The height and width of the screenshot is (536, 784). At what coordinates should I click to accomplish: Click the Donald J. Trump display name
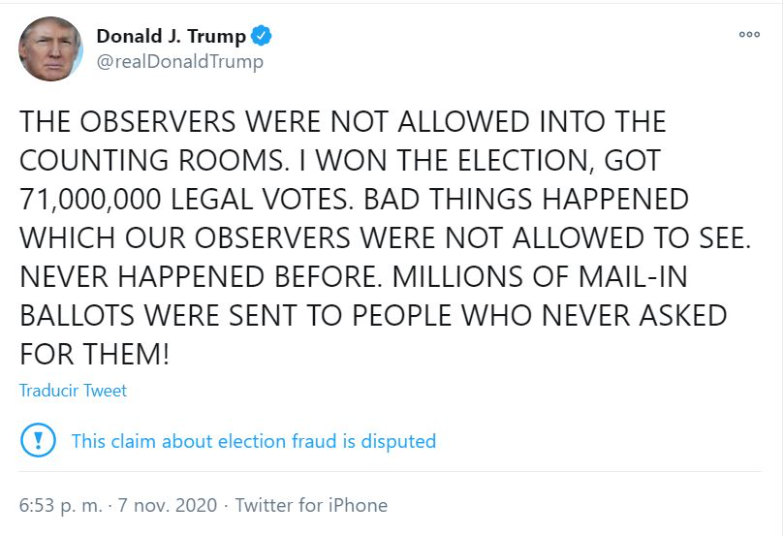[171, 37]
